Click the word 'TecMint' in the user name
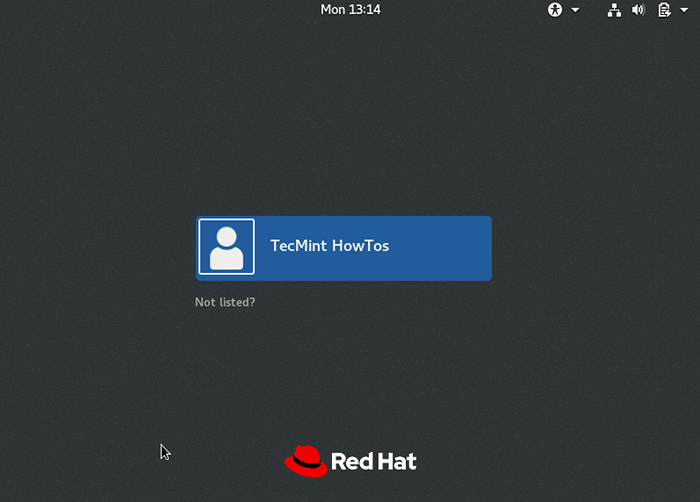 pyautogui.click(x=298, y=246)
